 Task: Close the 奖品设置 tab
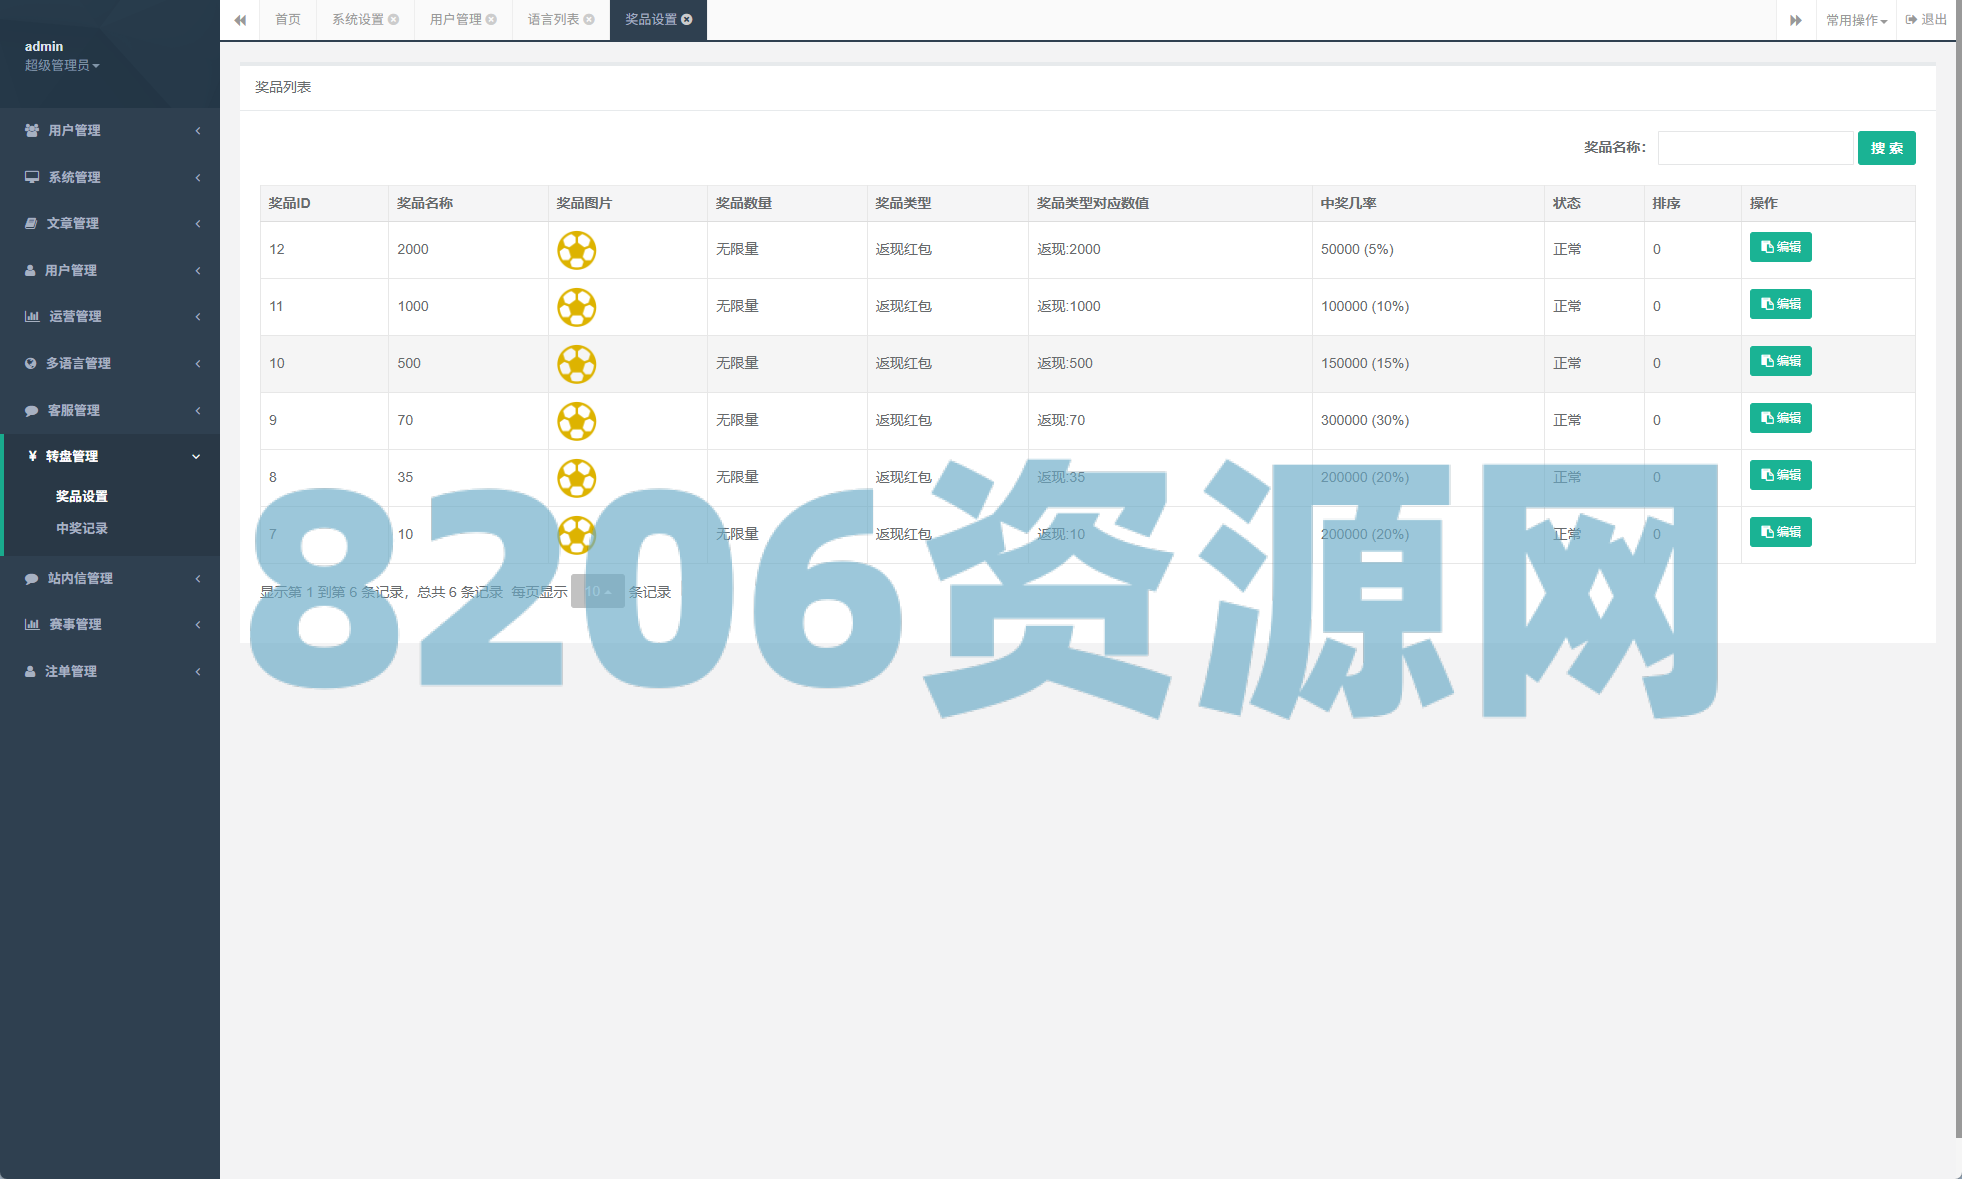[687, 20]
